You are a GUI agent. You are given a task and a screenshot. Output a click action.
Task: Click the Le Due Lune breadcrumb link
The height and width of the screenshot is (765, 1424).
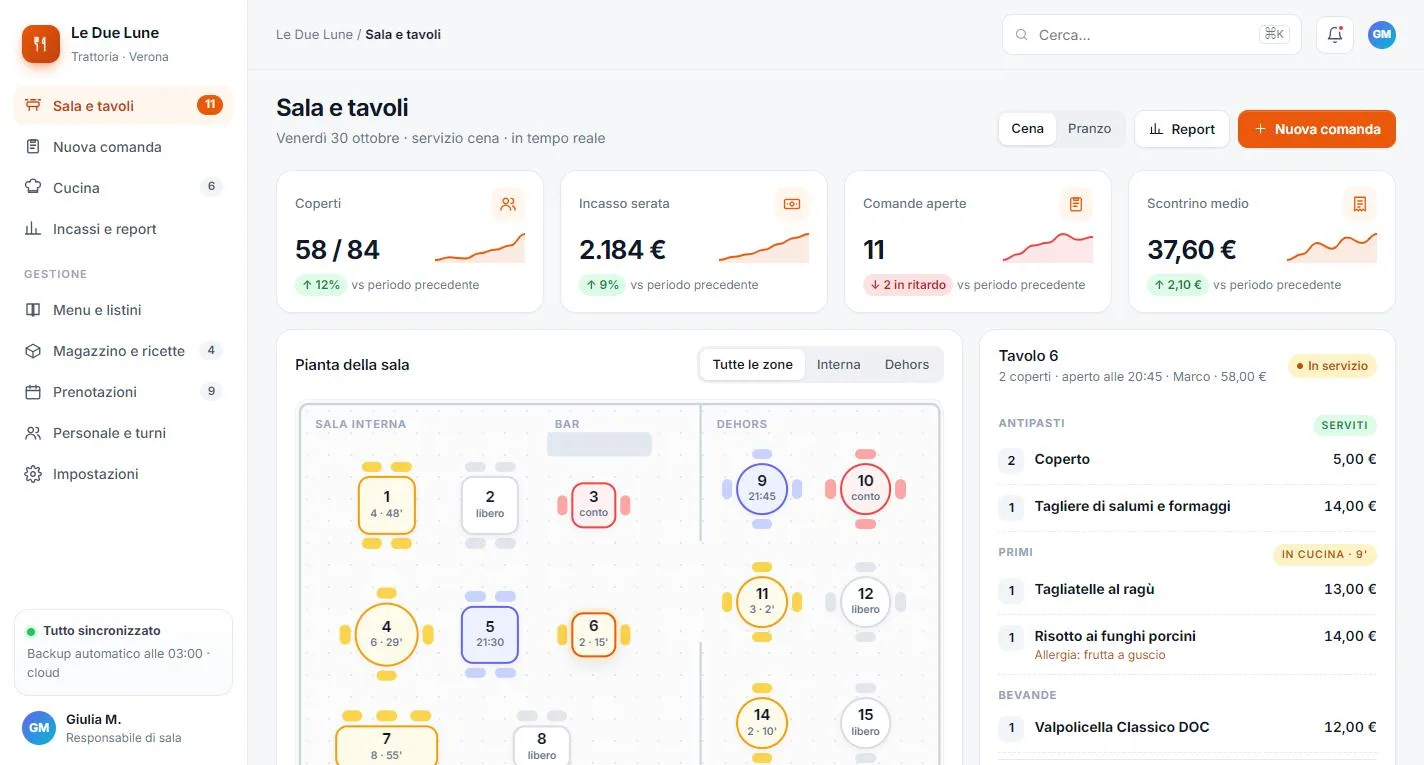[x=314, y=35]
